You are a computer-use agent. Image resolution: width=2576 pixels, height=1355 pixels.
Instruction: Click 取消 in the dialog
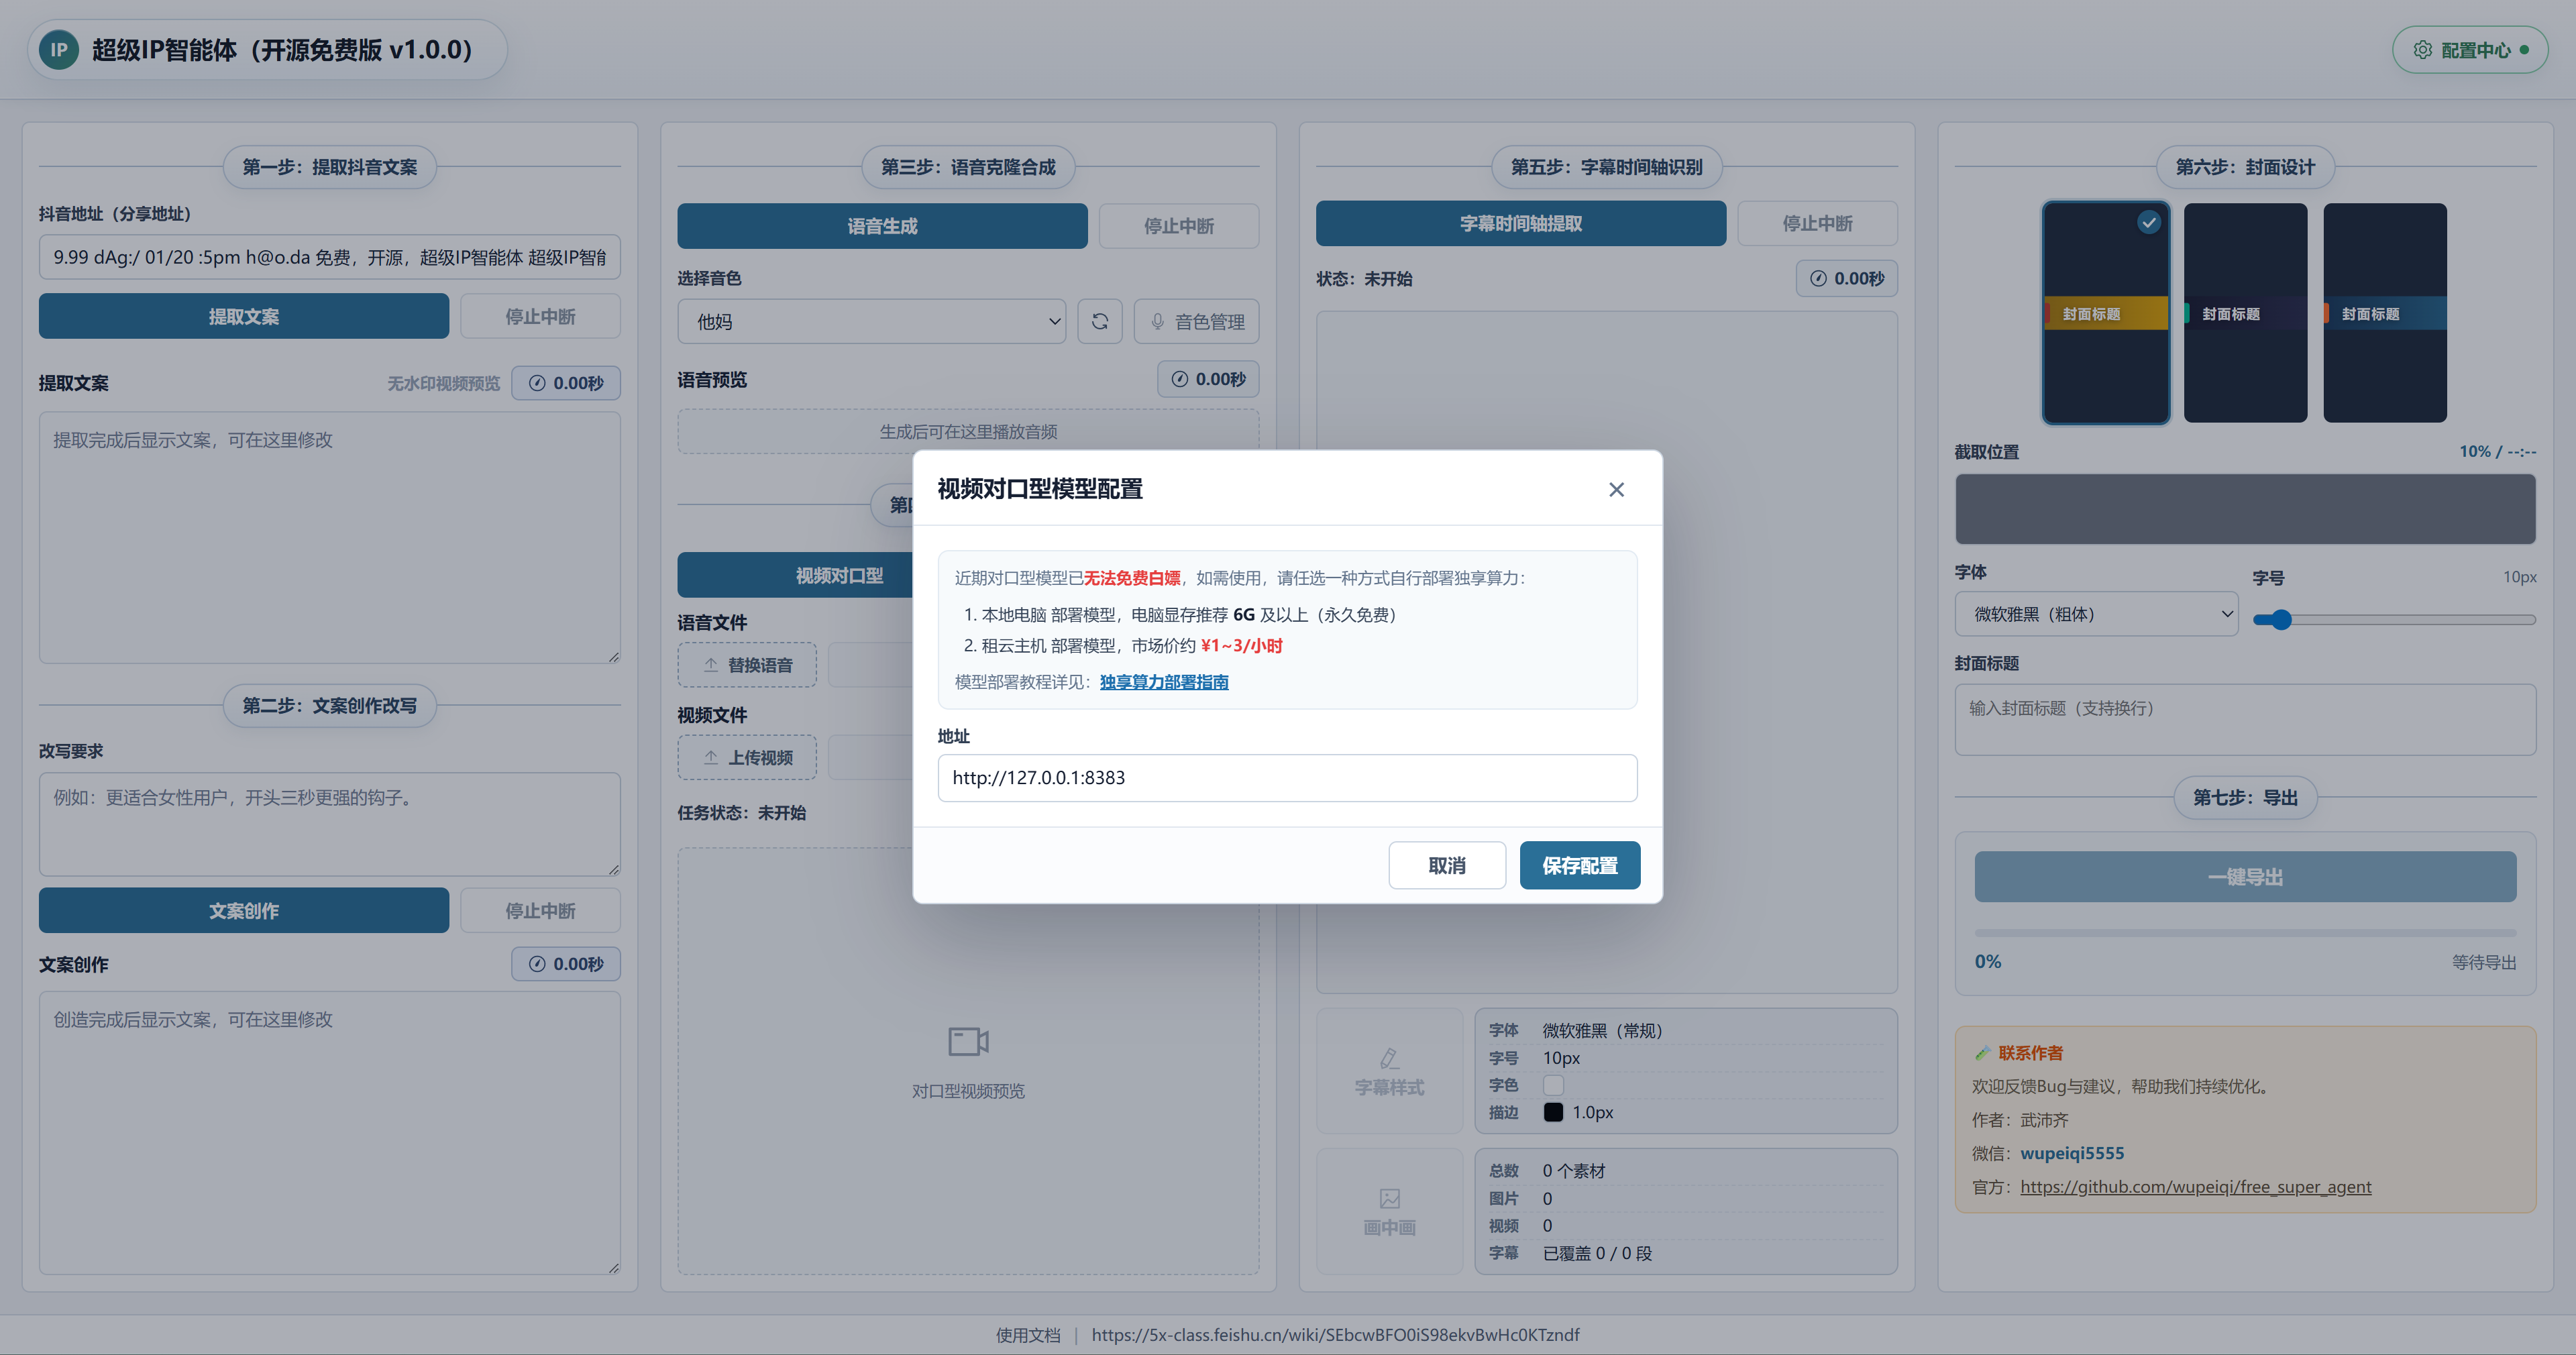tap(1446, 865)
